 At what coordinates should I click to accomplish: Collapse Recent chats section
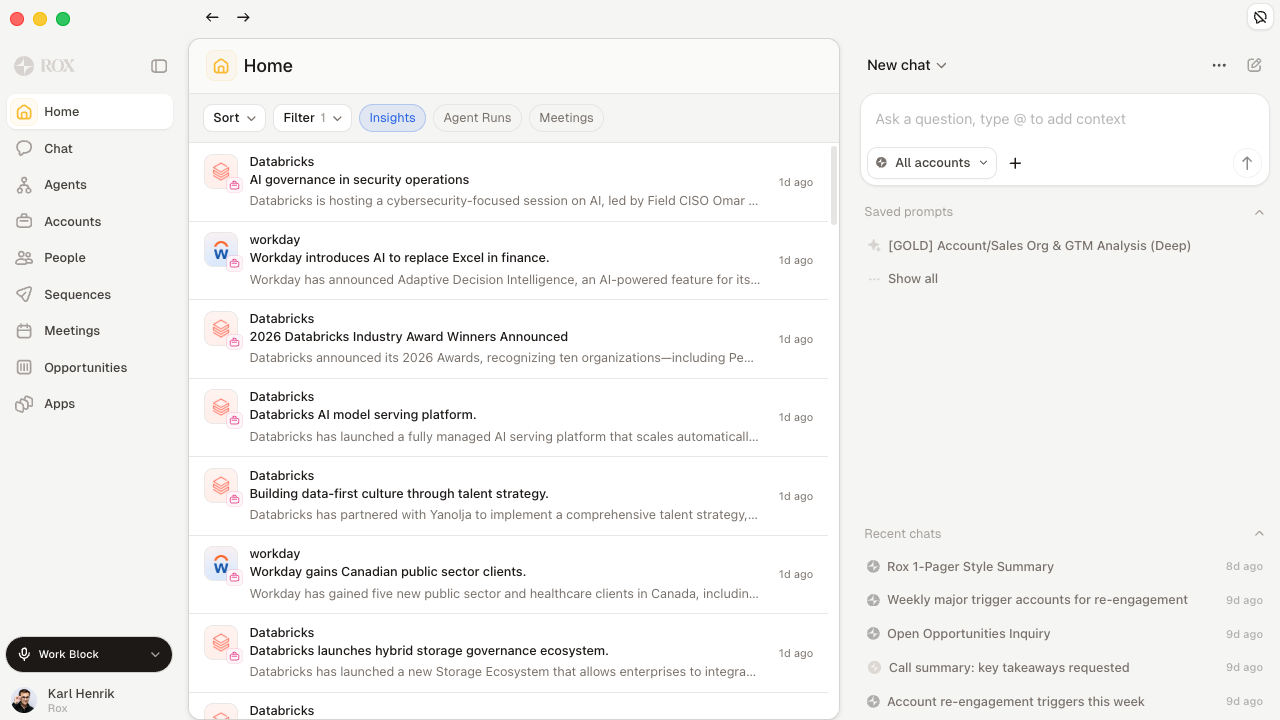[x=1259, y=534]
